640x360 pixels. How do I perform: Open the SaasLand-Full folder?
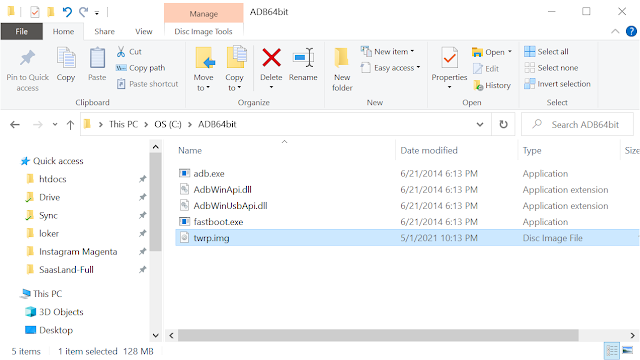pos(66,270)
